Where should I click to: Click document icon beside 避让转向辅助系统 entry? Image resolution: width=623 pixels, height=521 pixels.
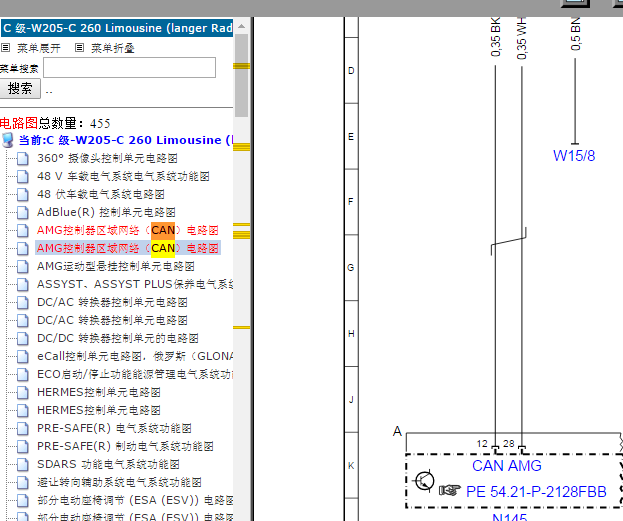23,482
